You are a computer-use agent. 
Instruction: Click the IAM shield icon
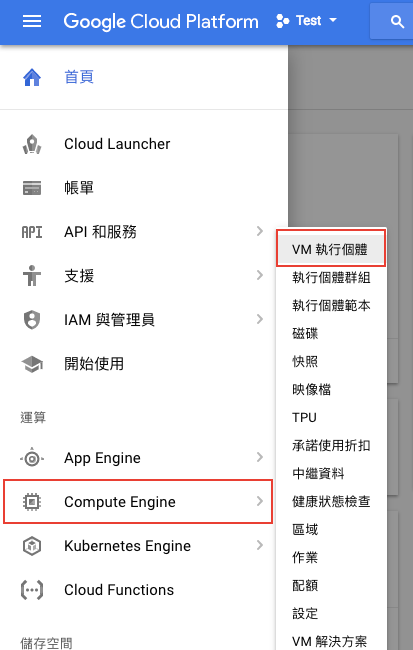click(32, 320)
